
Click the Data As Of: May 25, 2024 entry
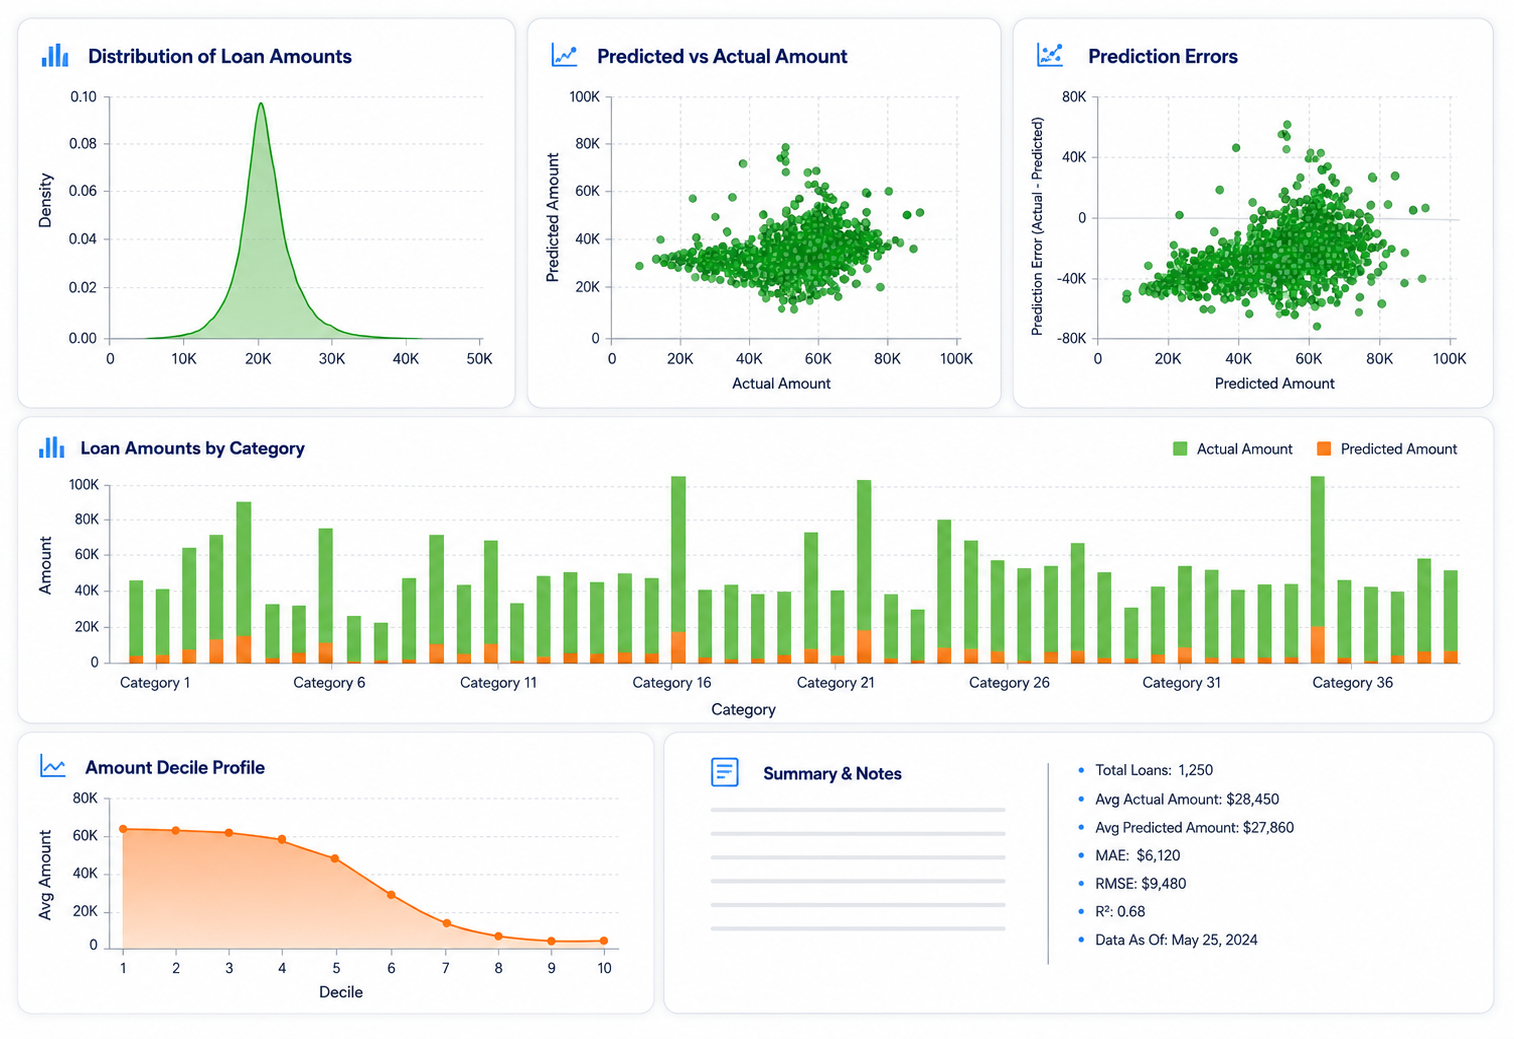(x=1176, y=940)
